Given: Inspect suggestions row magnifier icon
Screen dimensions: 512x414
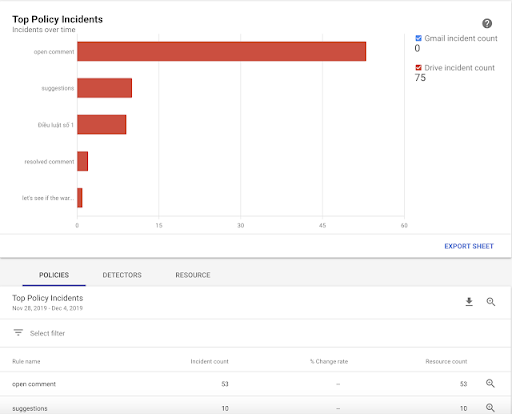Looking at the screenshot, I should [490, 408].
